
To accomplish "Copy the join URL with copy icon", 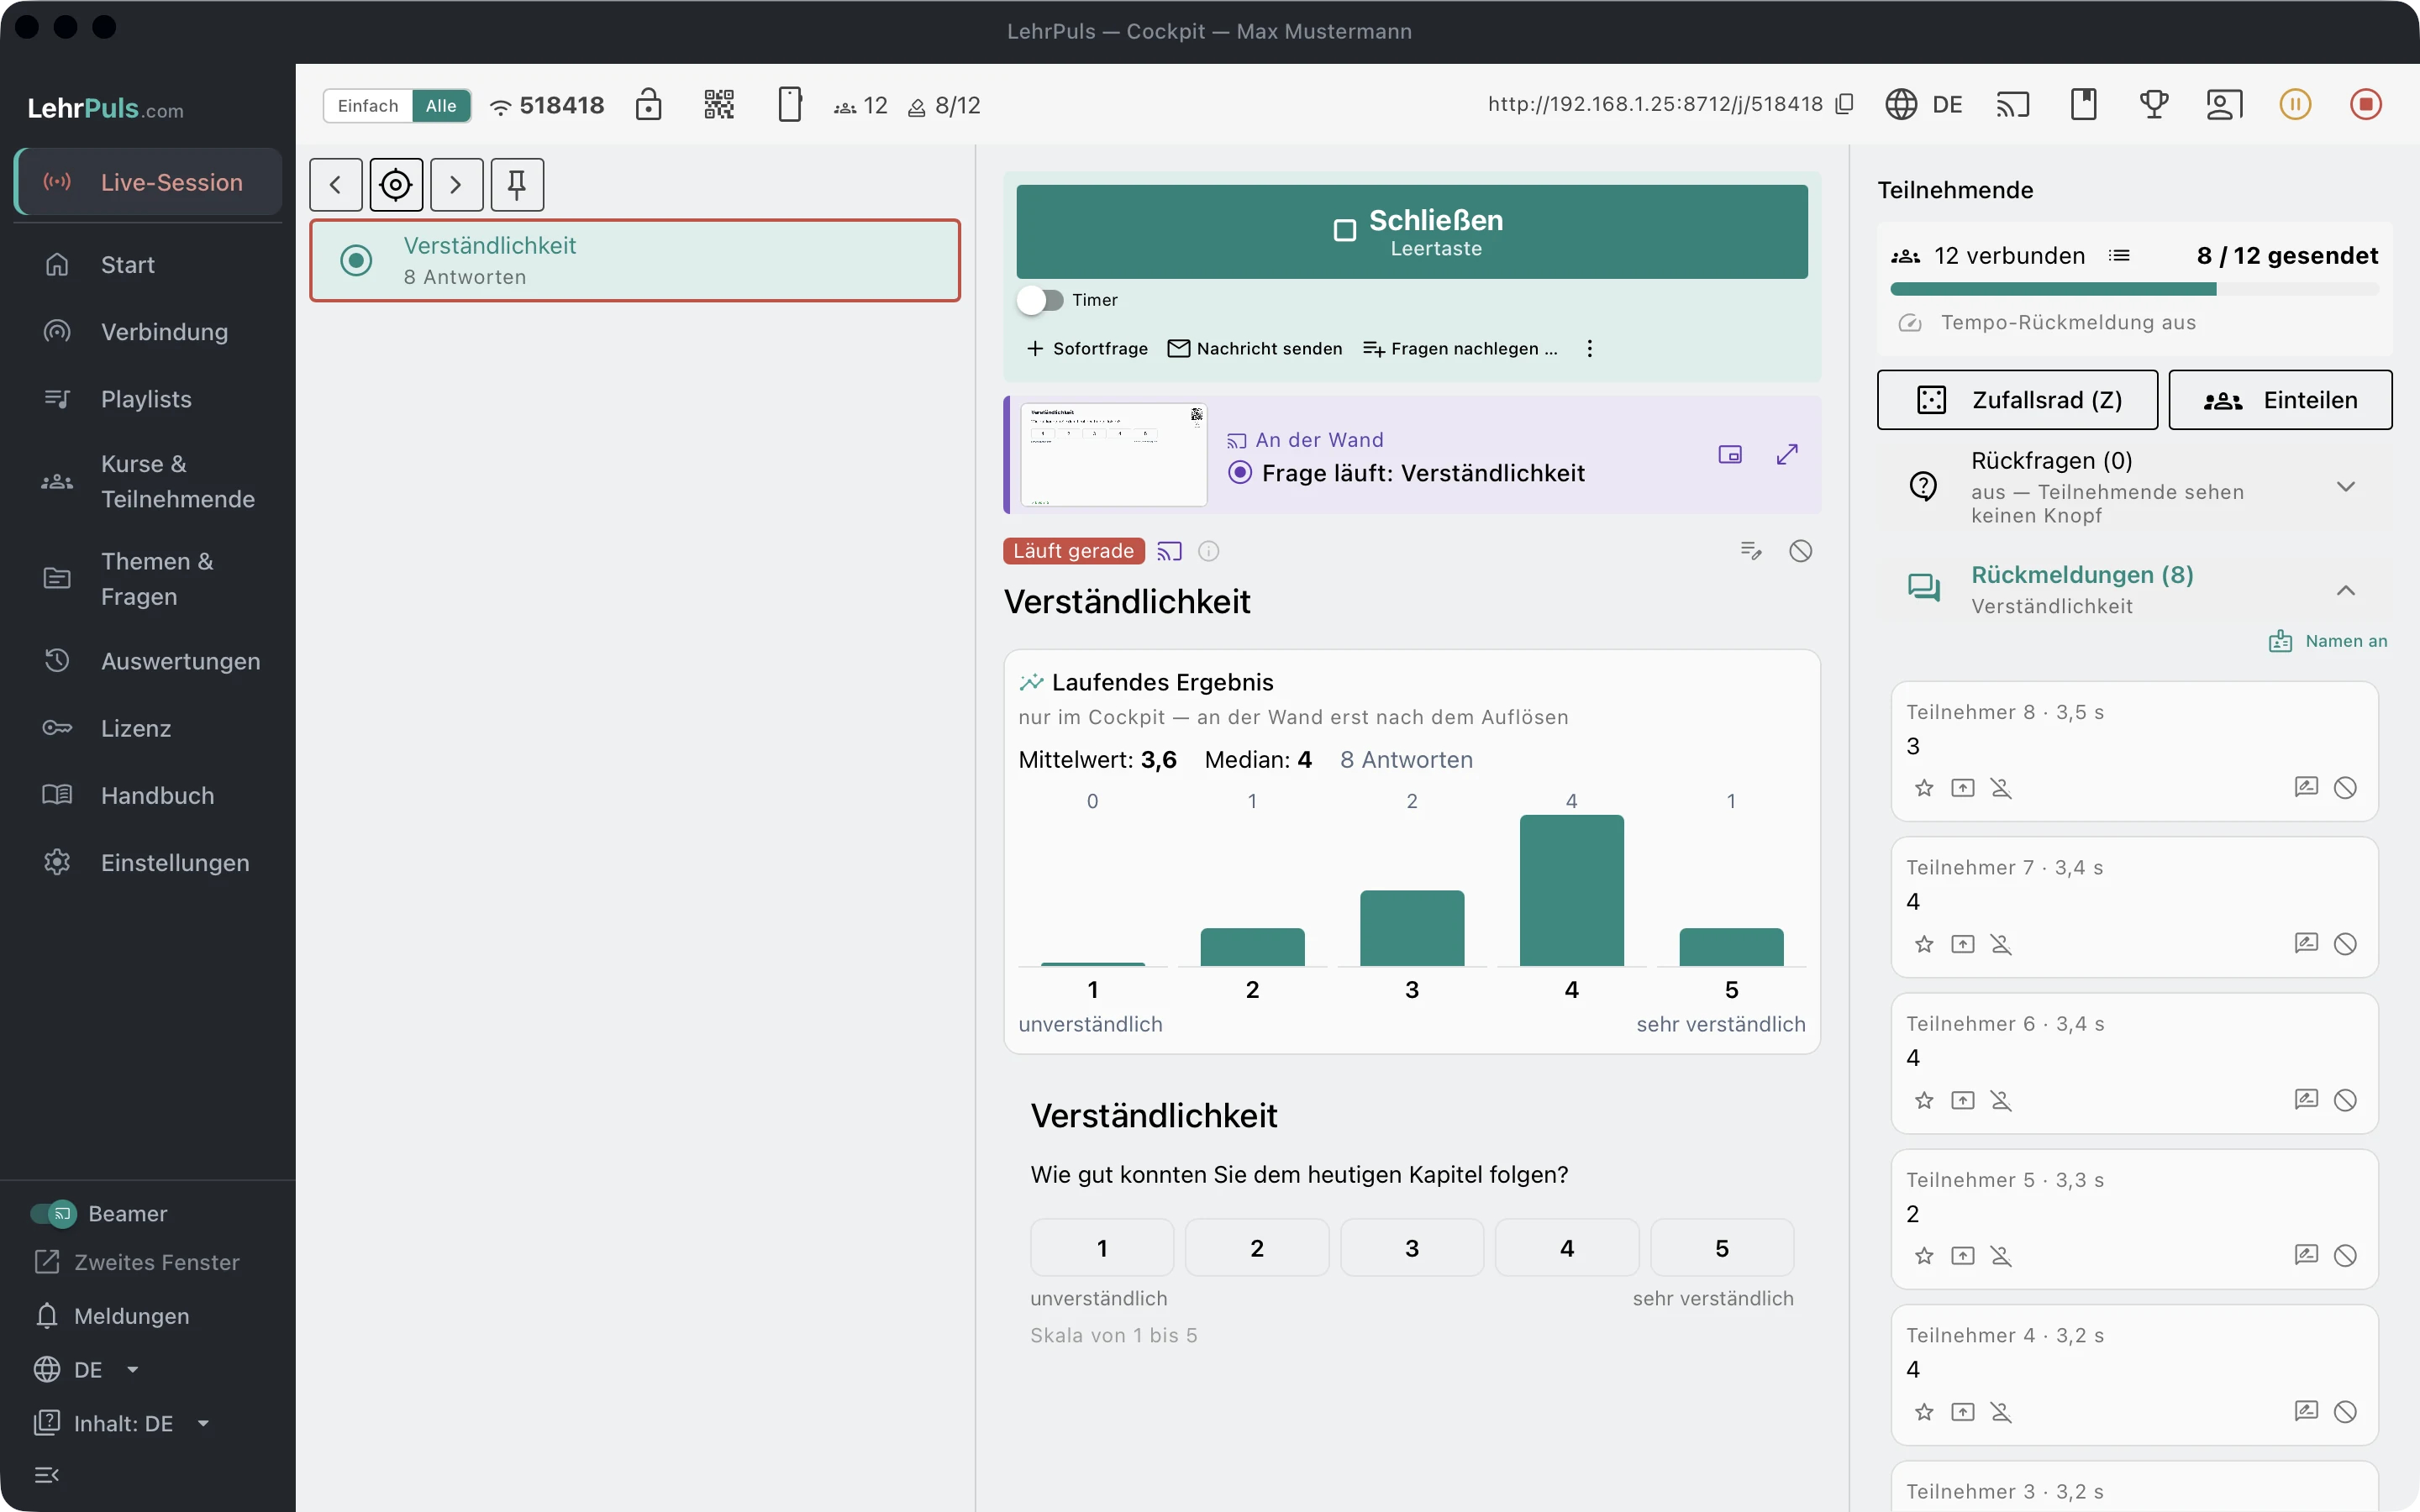I will (1845, 104).
